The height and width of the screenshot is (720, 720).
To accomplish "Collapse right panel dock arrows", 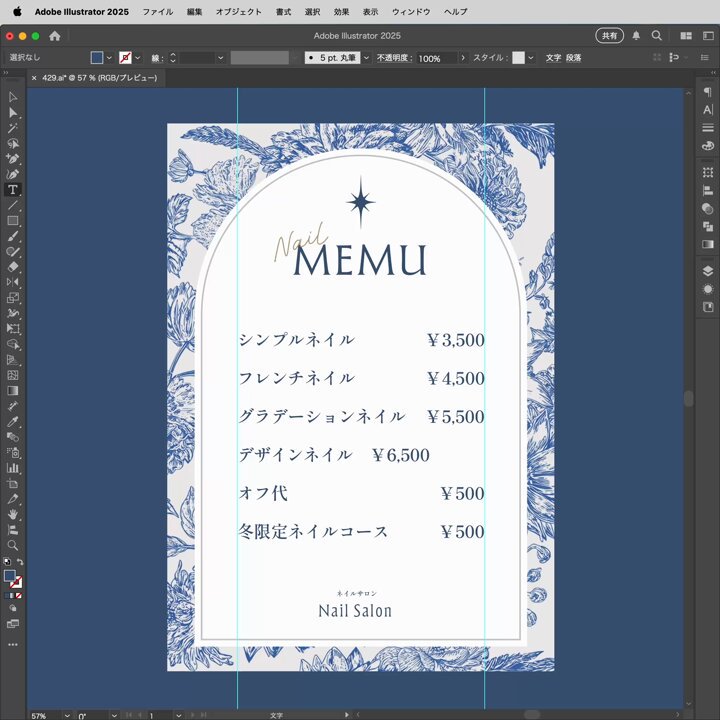I will (x=713, y=73).
